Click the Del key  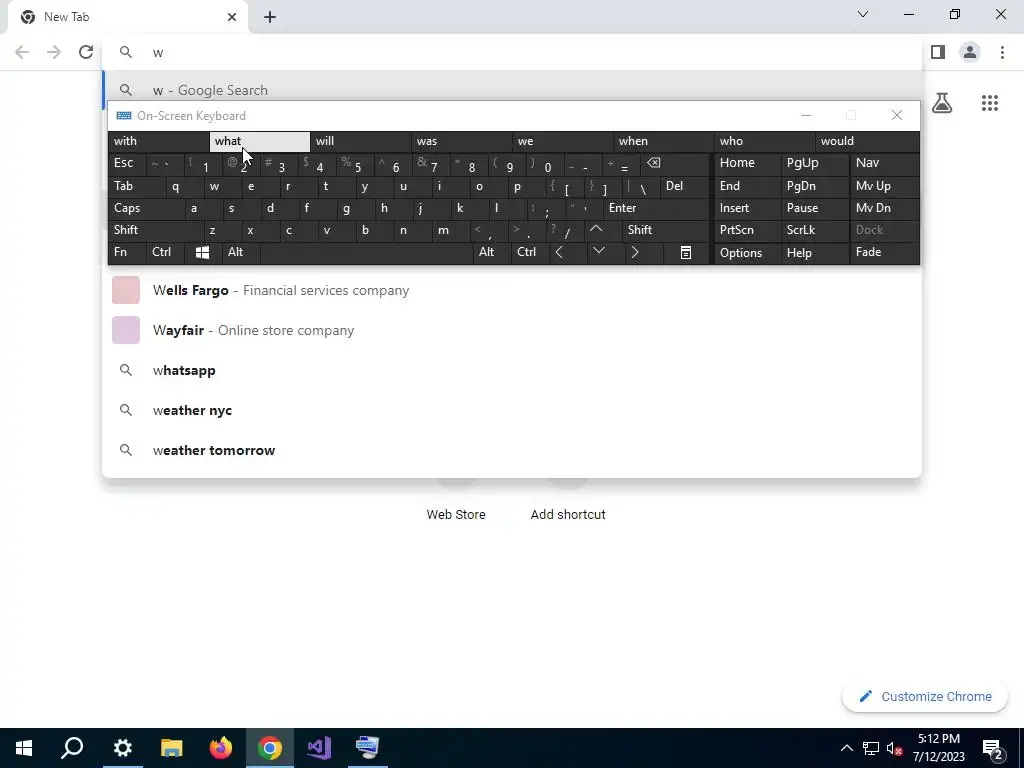tap(684, 186)
